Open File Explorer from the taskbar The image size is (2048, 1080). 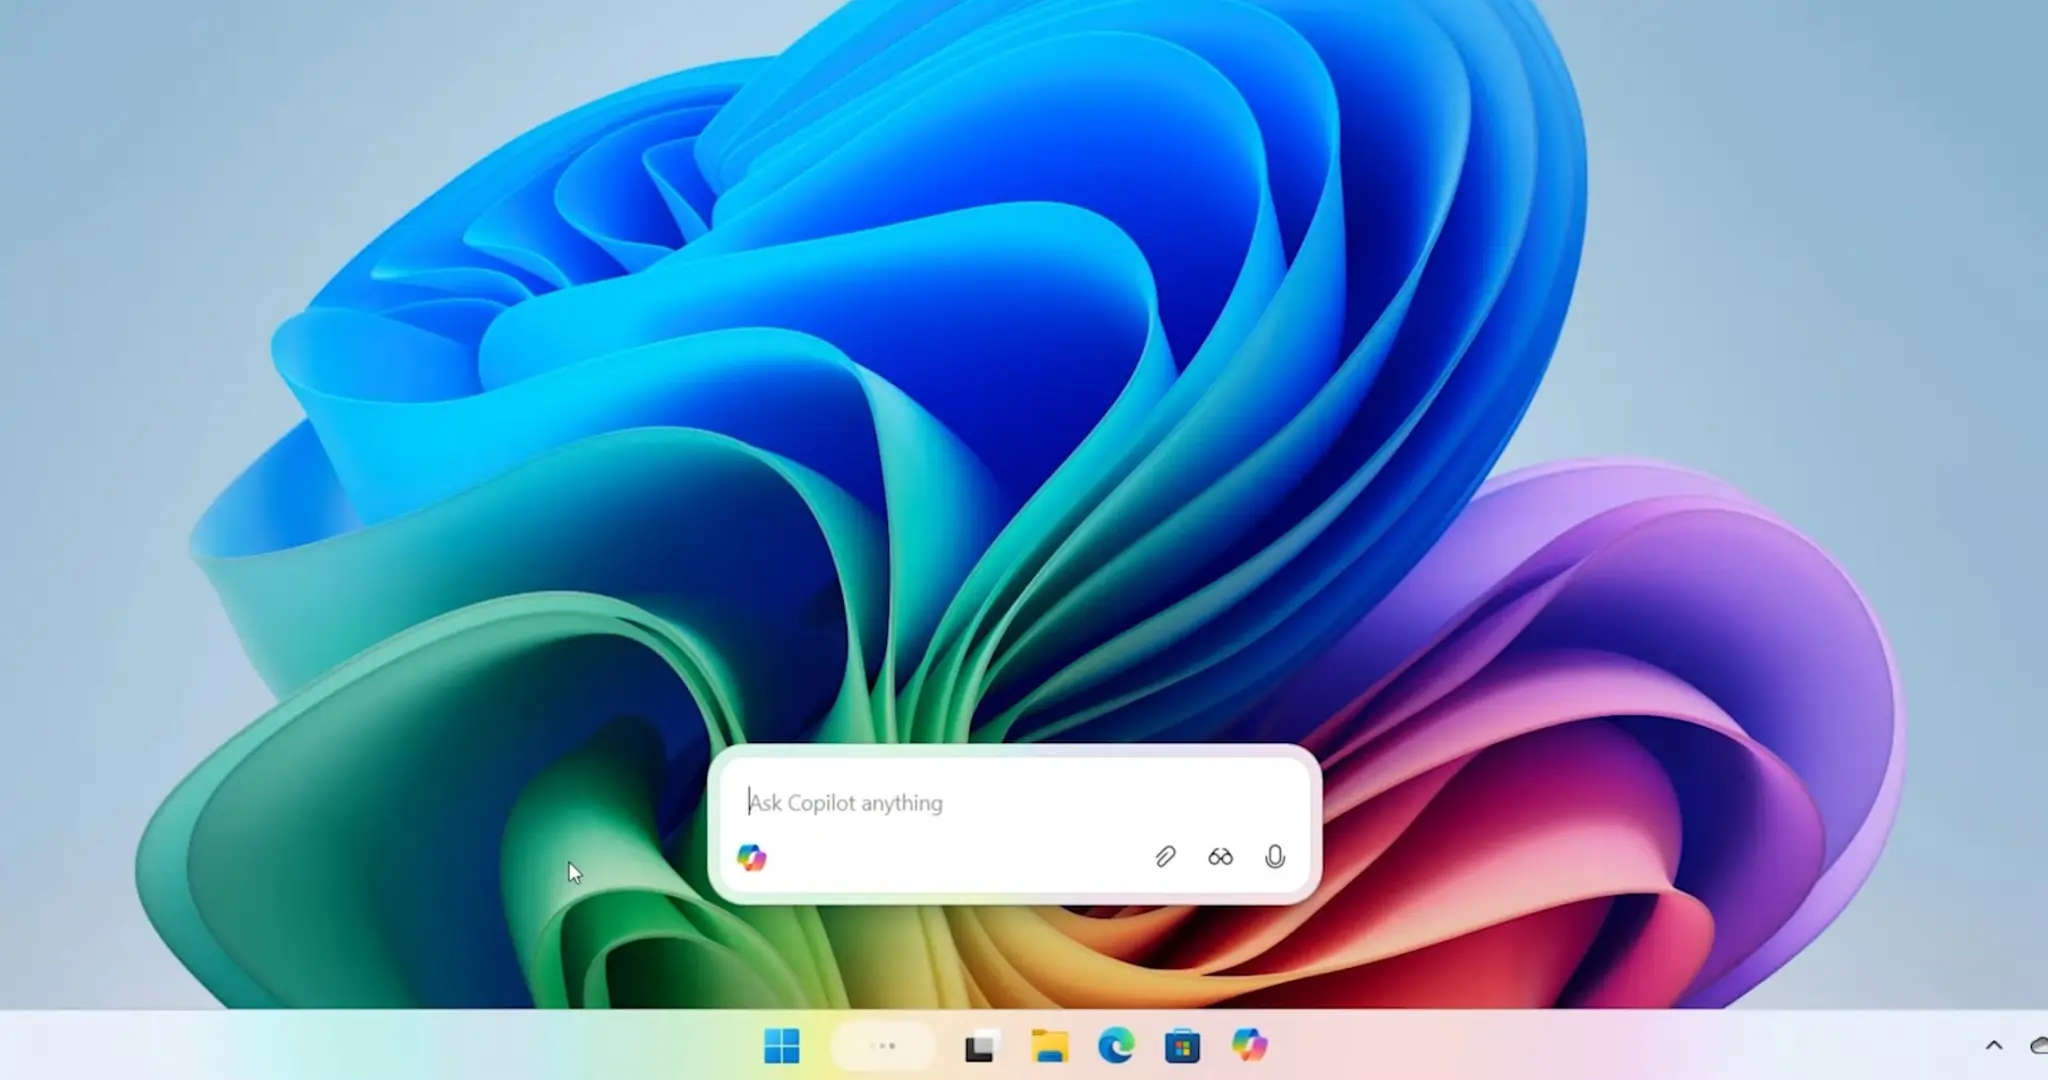click(1049, 1046)
